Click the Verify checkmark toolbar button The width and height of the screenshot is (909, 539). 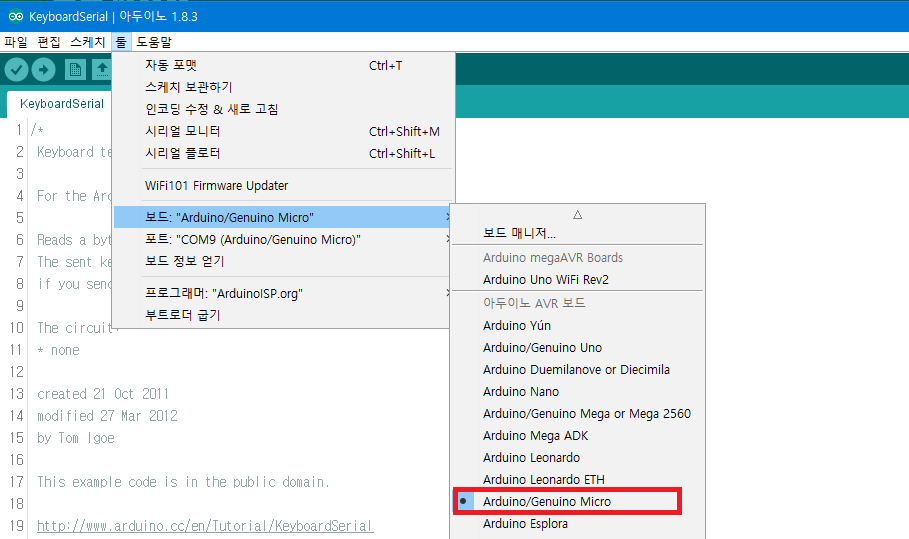(x=17, y=70)
